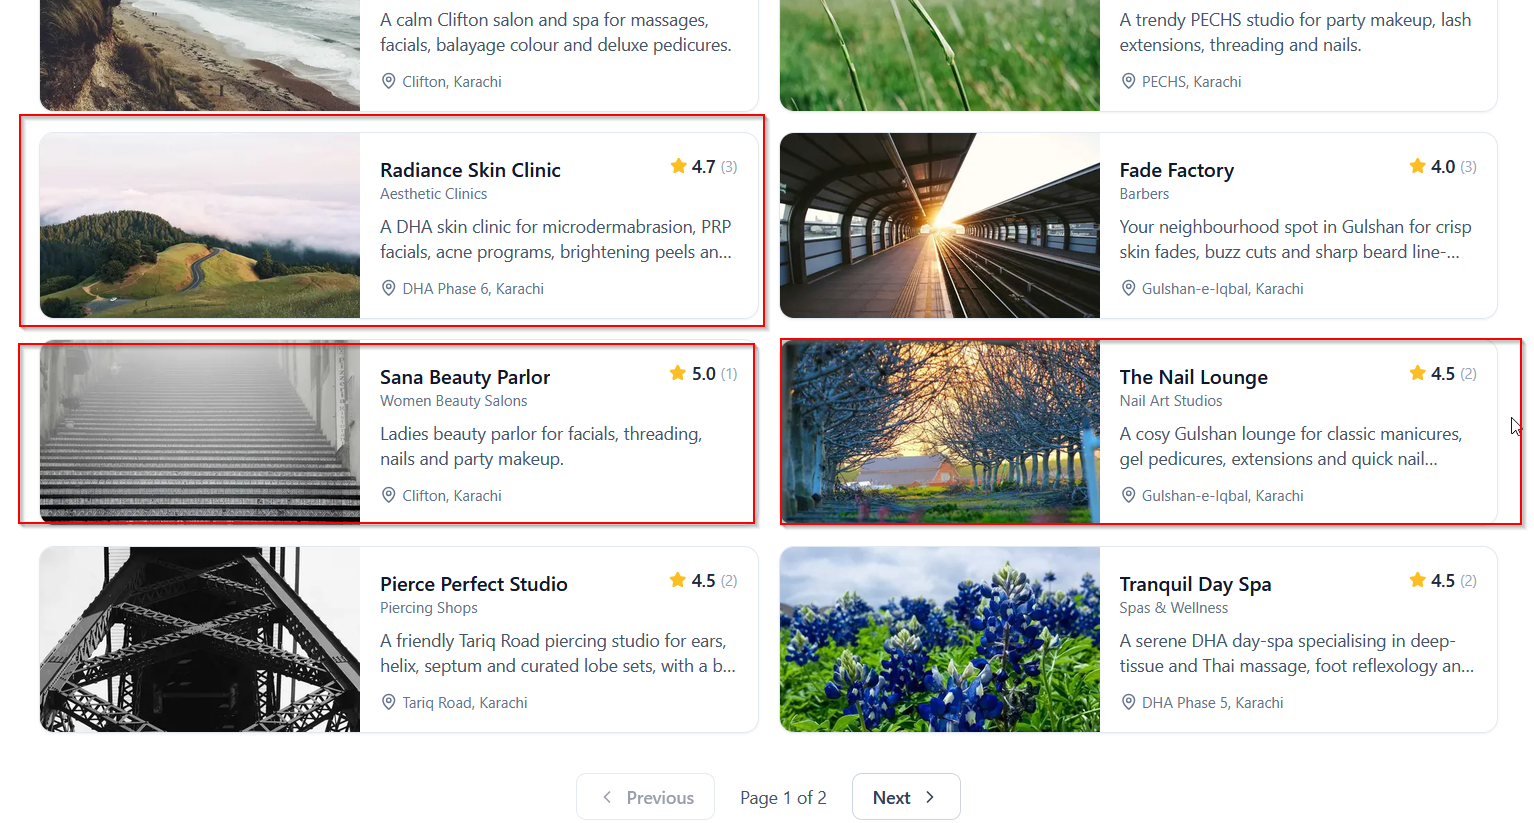Click the location pin icon next to DHA Phase 6, Karachi
This screenshot has width=1534, height=823.
point(389,288)
